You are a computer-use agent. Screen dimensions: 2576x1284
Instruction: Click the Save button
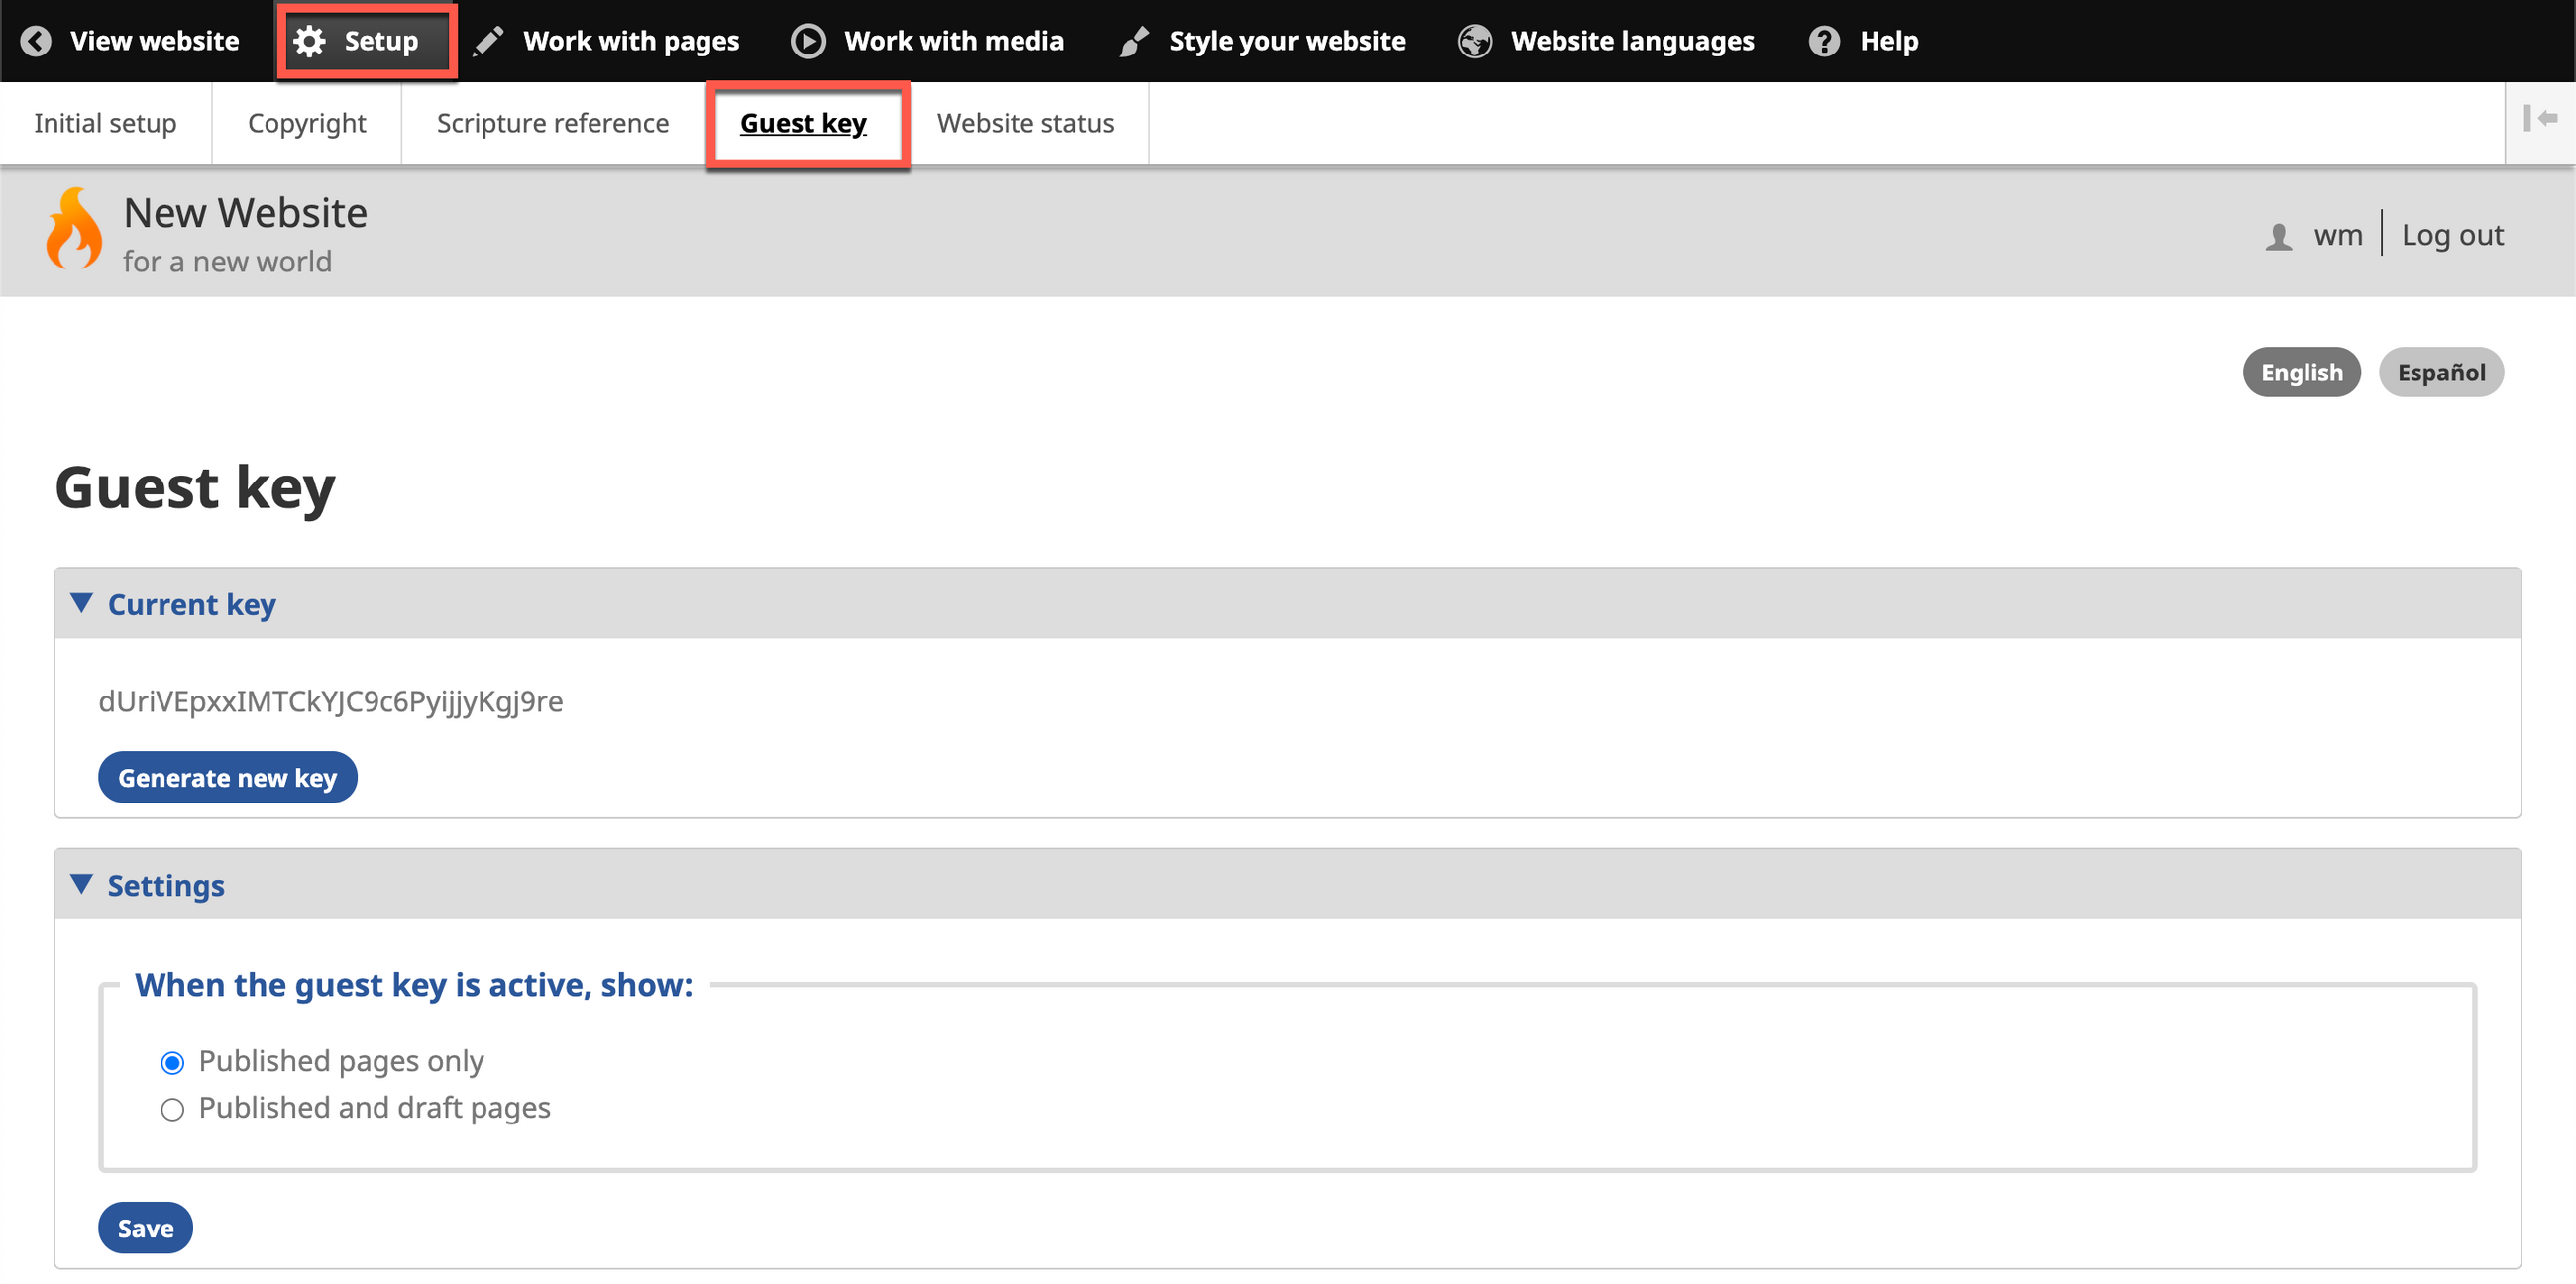point(145,1228)
